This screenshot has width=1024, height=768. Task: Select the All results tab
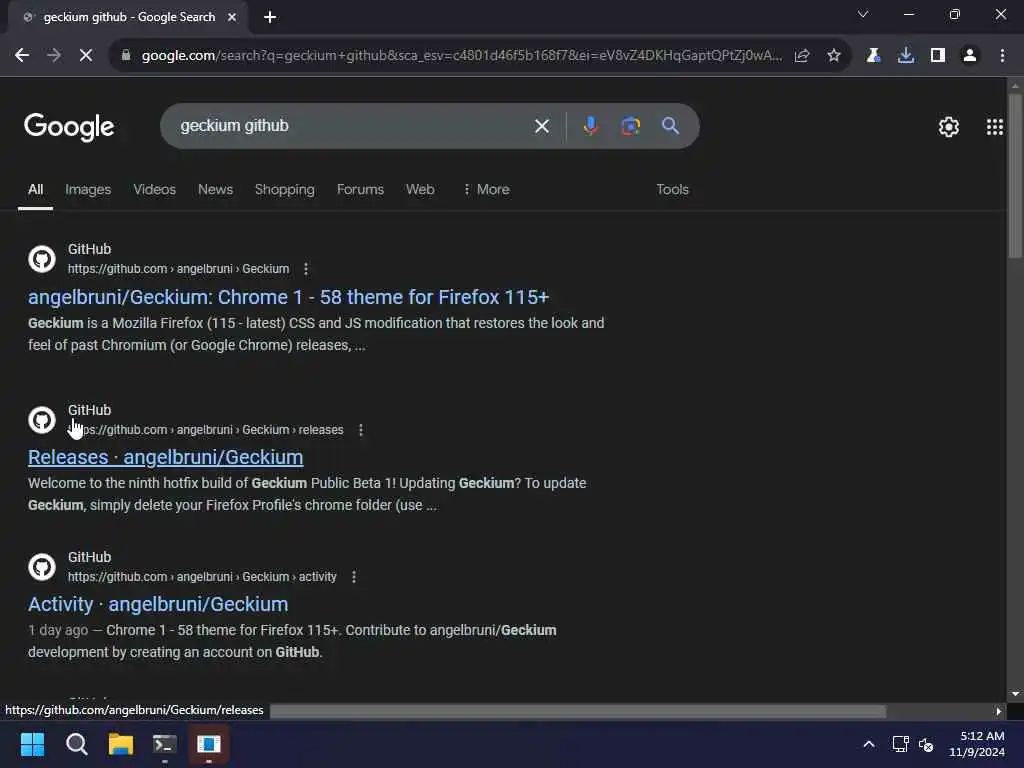[35, 189]
